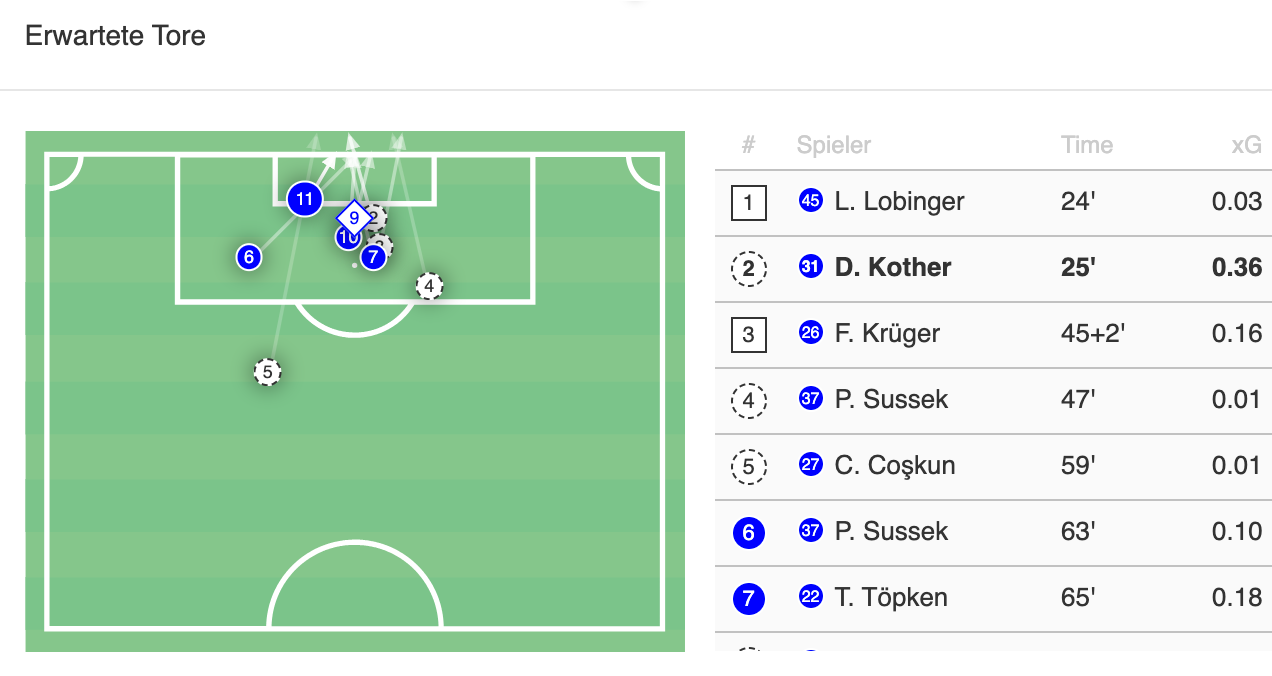Select the P. Sussek 47' shot row

pos(891,400)
